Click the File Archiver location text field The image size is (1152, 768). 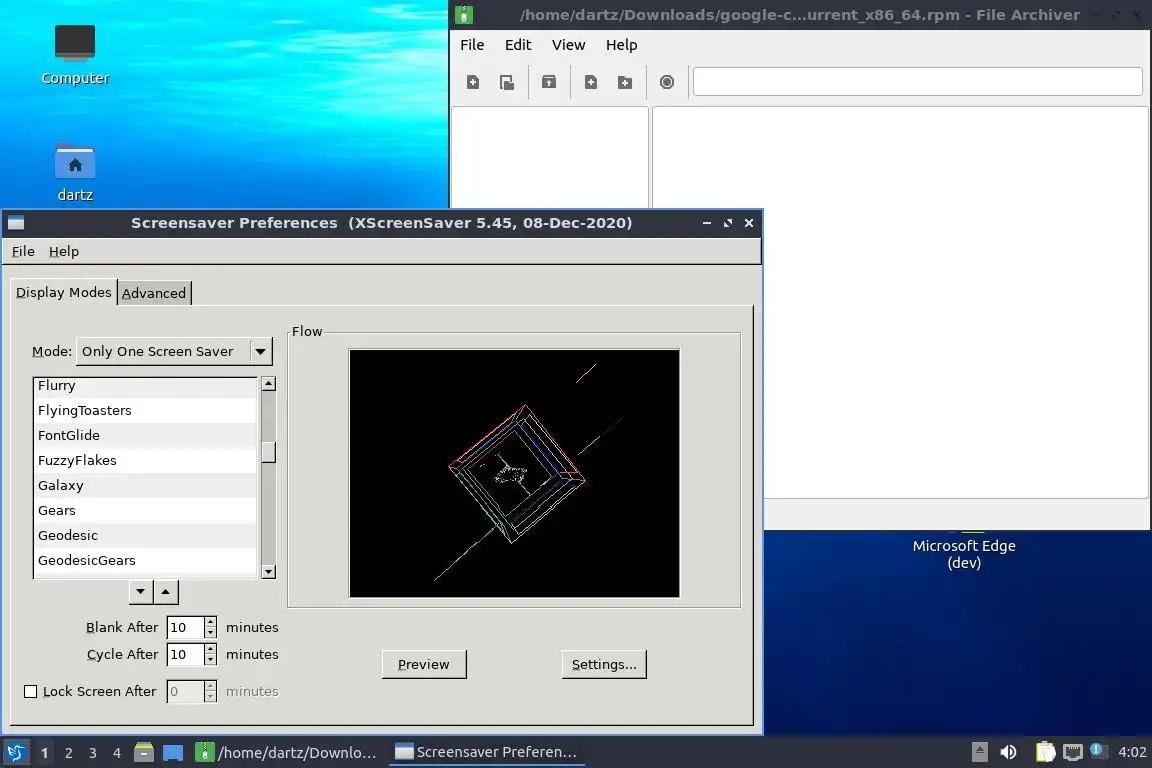[x=918, y=82]
